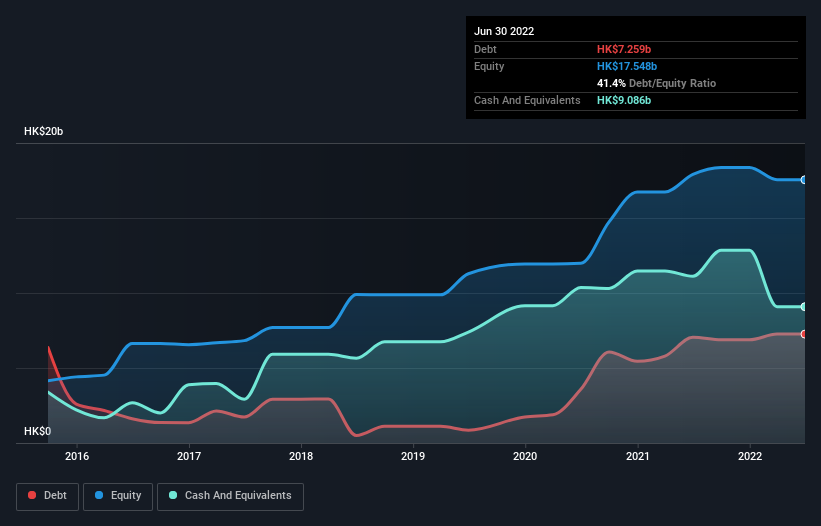Click the blue Equity endpoint marker
This screenshot has height=526, width=821.
point(804,180)
